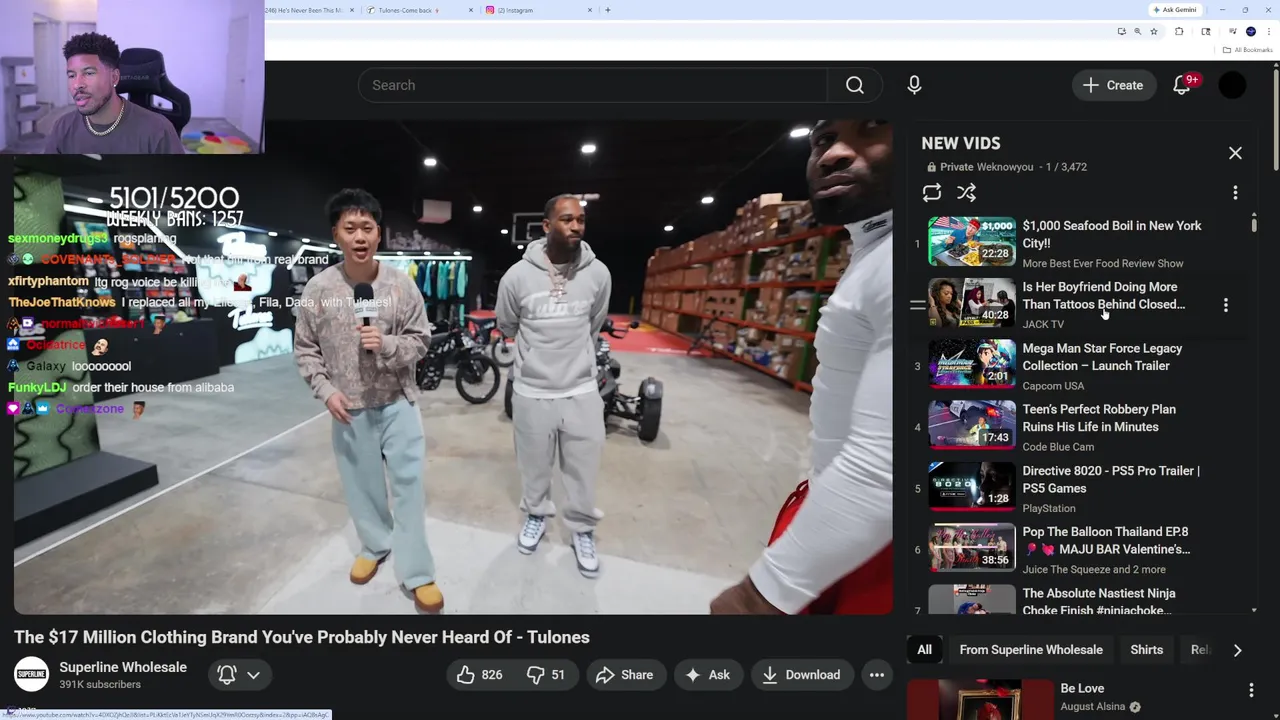This screenshot has width=1280, height=720.
Task: Download the video
Action: 802,675
